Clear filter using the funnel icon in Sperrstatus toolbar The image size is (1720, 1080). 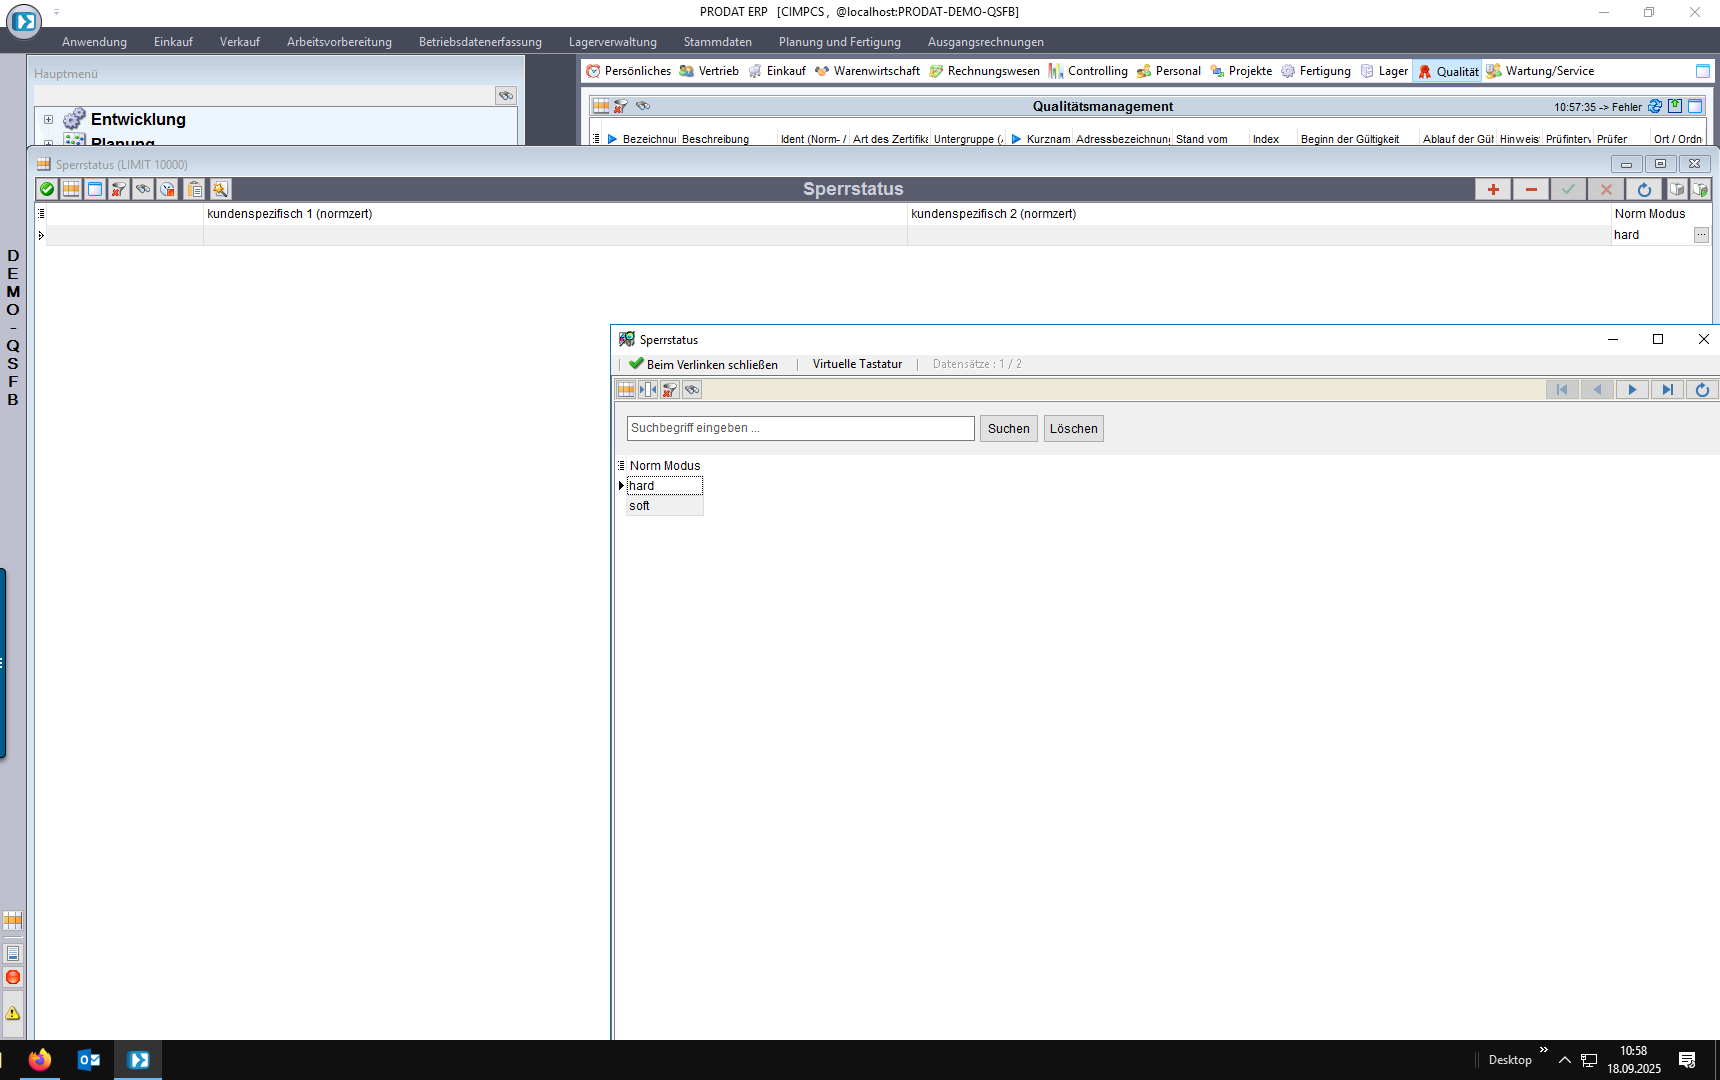(x=119, y=189)
